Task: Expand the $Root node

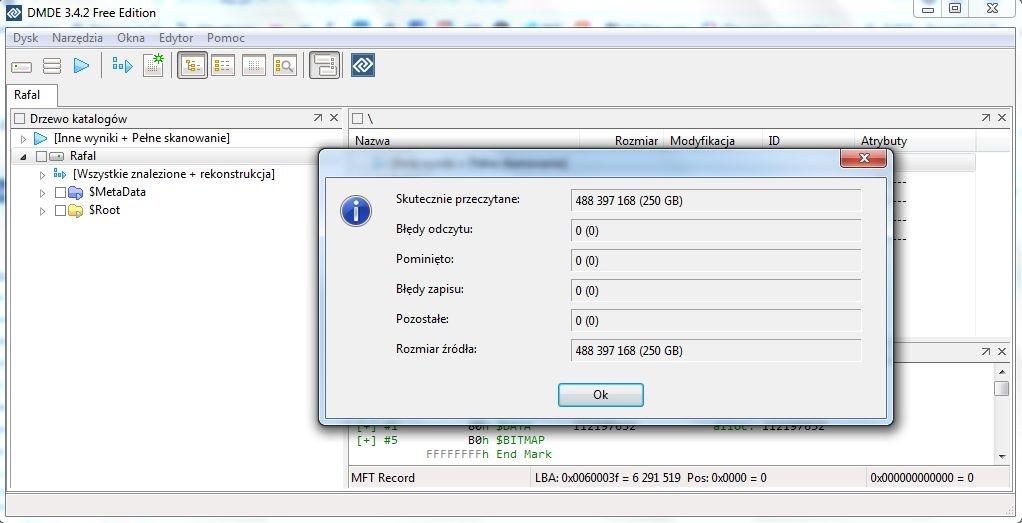Action: click(x=43, y=211)
